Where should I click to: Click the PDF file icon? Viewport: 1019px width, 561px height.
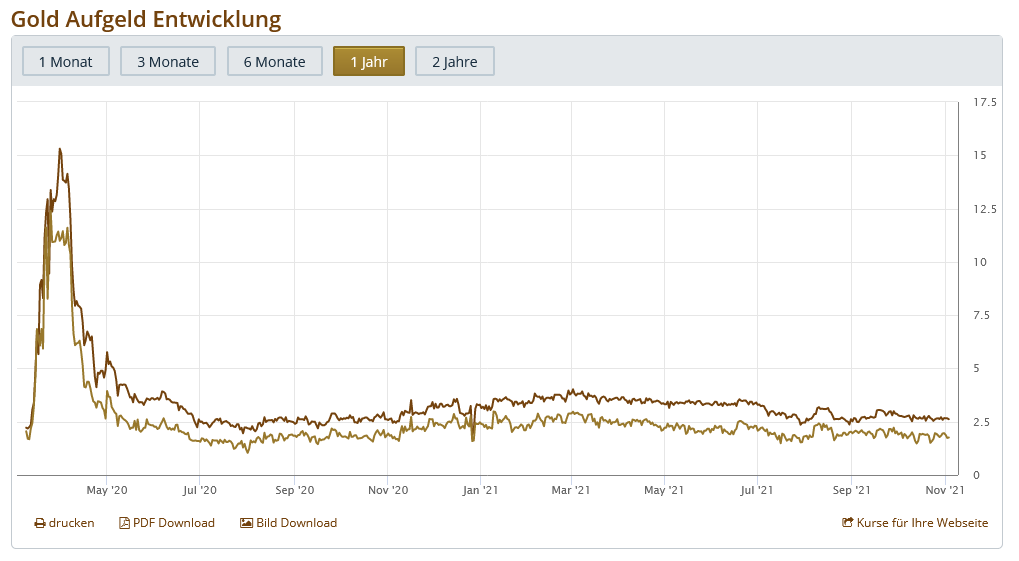click(125, 523)
